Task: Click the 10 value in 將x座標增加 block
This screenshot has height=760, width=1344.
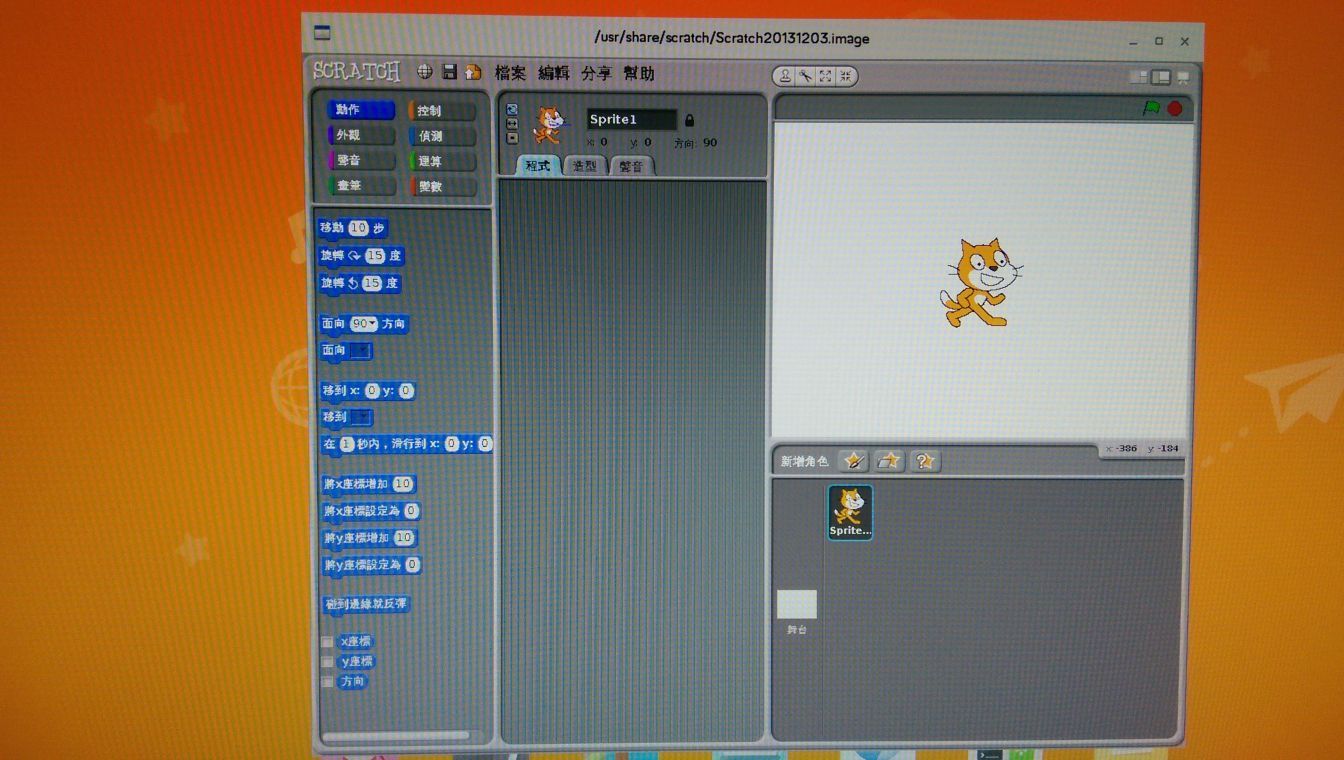Action: (402, 484)
